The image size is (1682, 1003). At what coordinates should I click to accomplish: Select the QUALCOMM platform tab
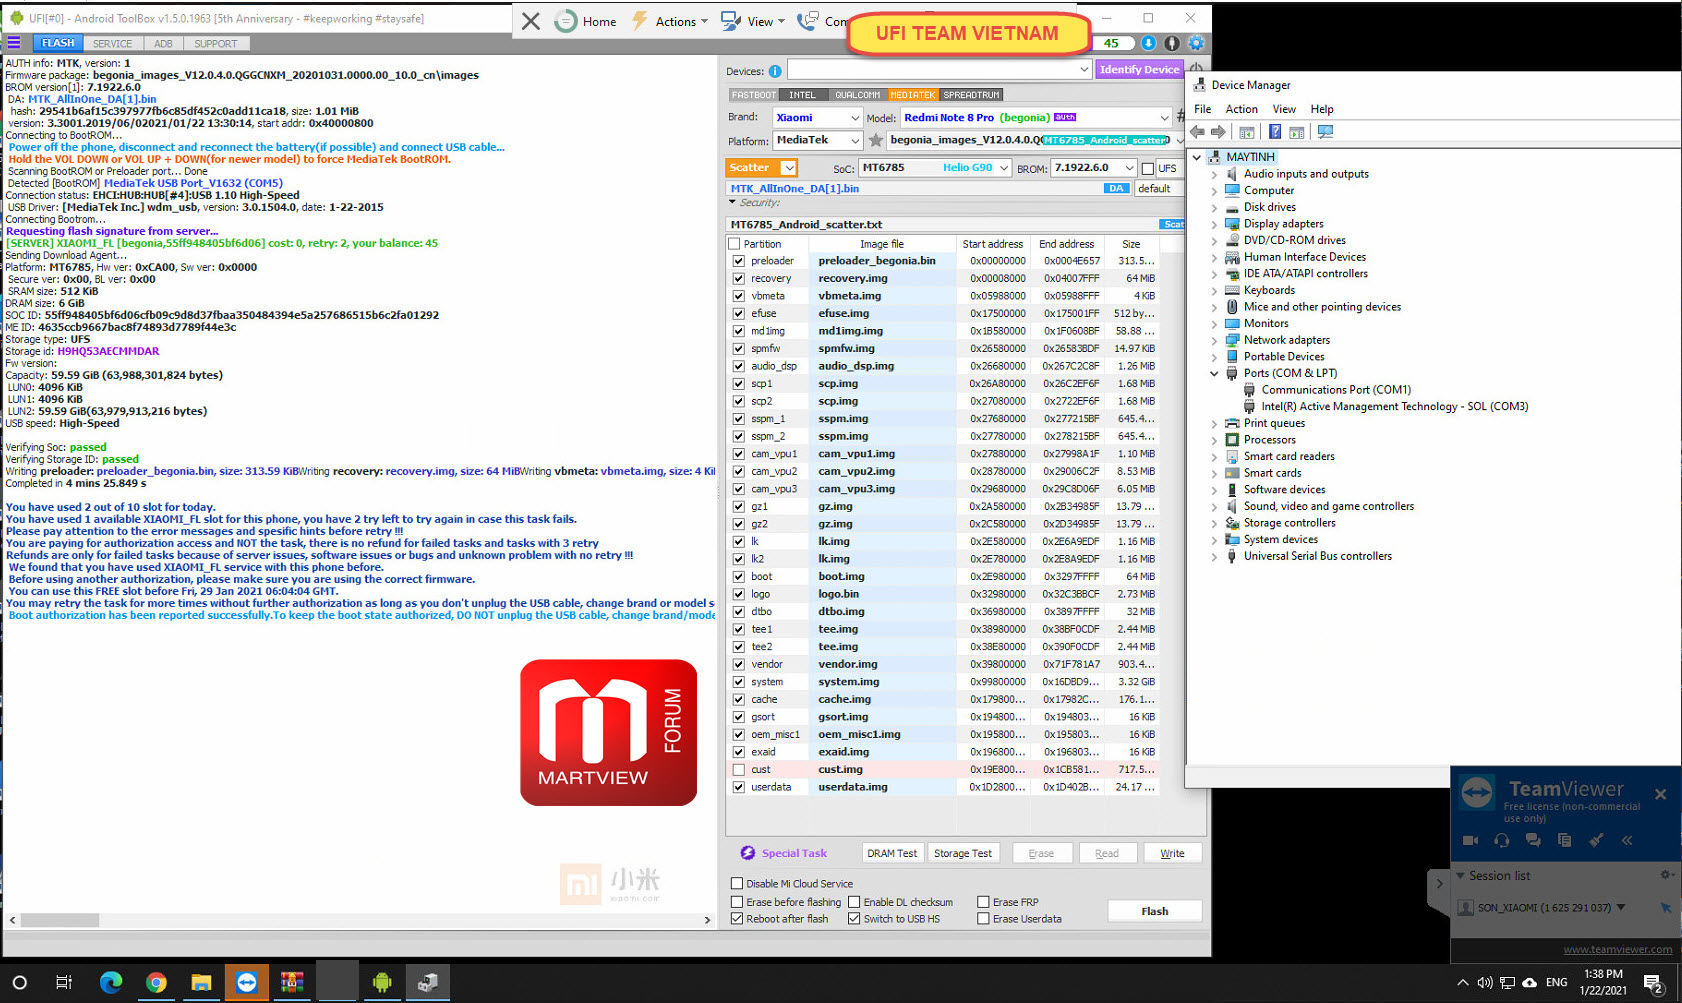857,95
